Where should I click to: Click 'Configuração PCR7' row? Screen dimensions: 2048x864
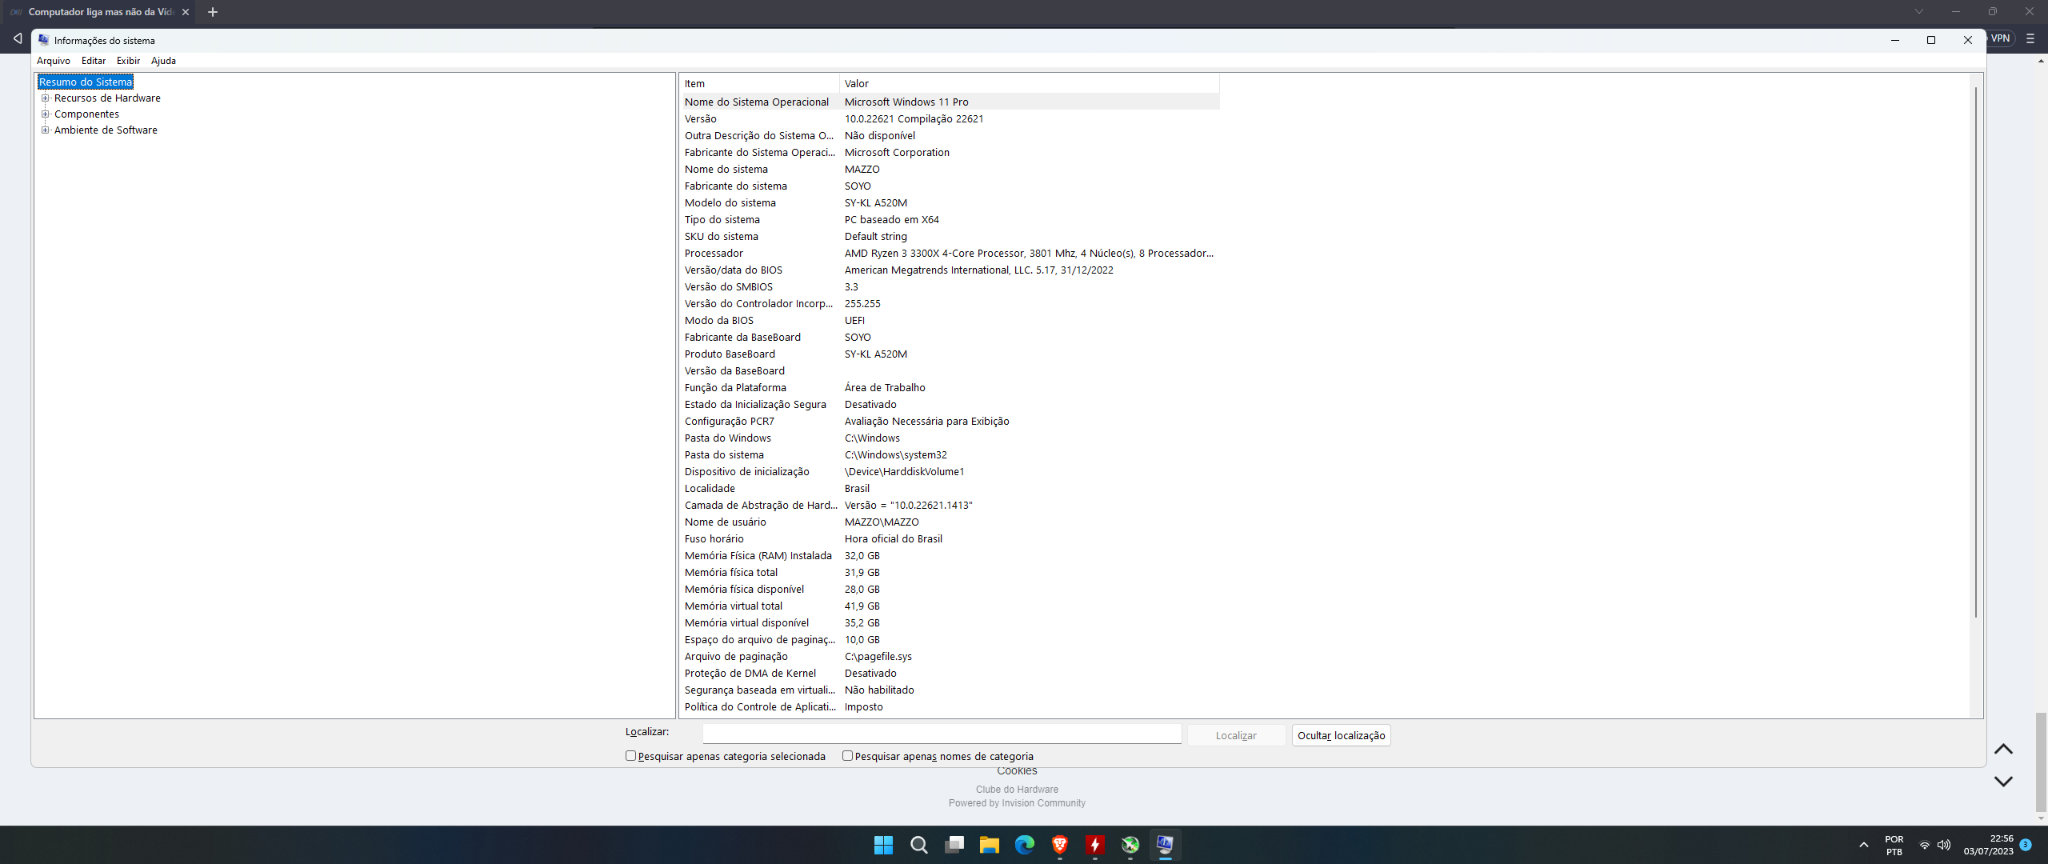949,422
